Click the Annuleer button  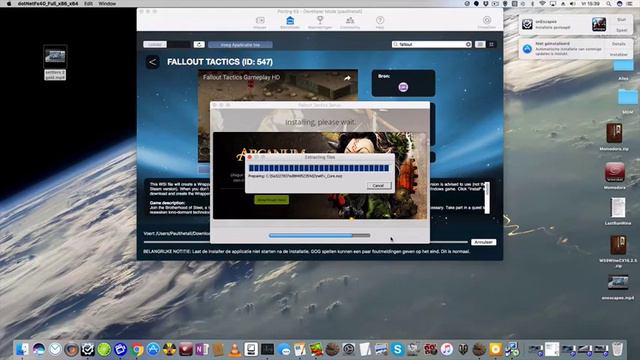pyautogui.click(x=483, y=242)
